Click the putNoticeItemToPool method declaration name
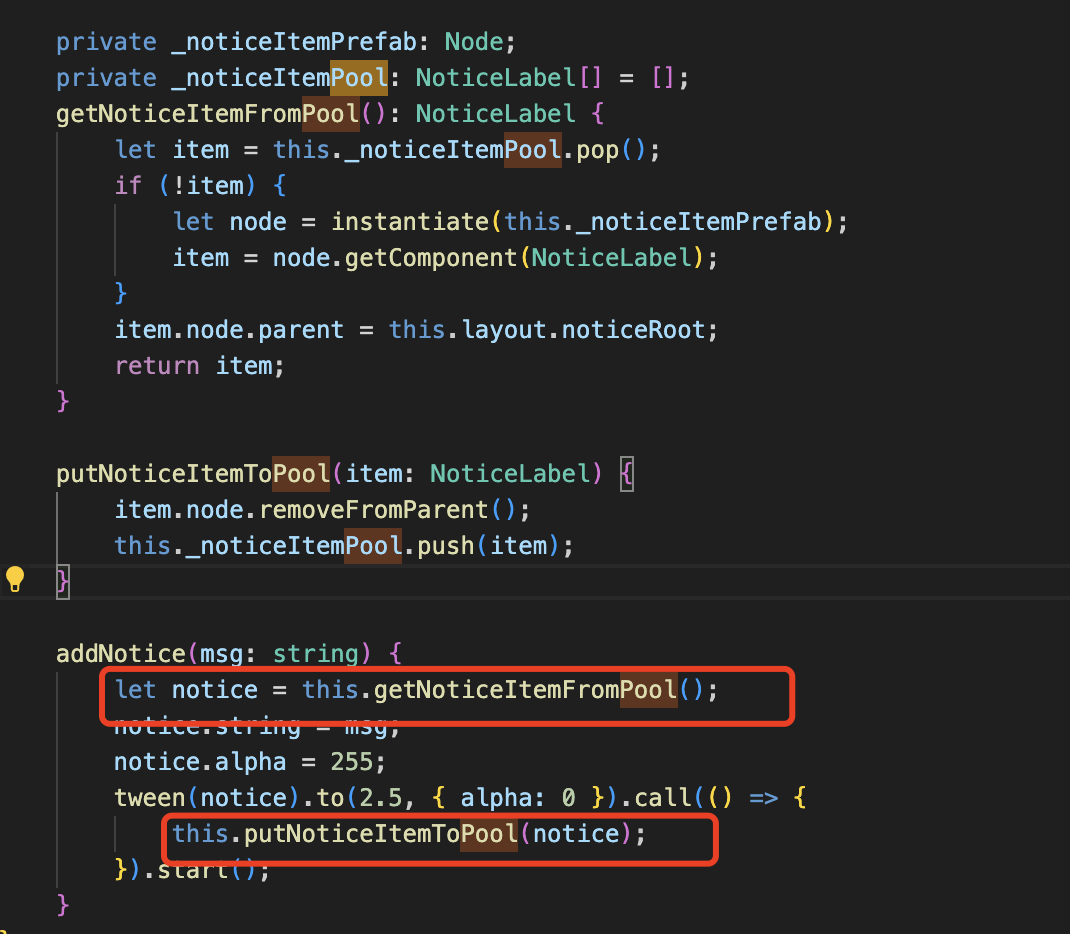The height and width of the screenshot is (934, 1070). 193,474
